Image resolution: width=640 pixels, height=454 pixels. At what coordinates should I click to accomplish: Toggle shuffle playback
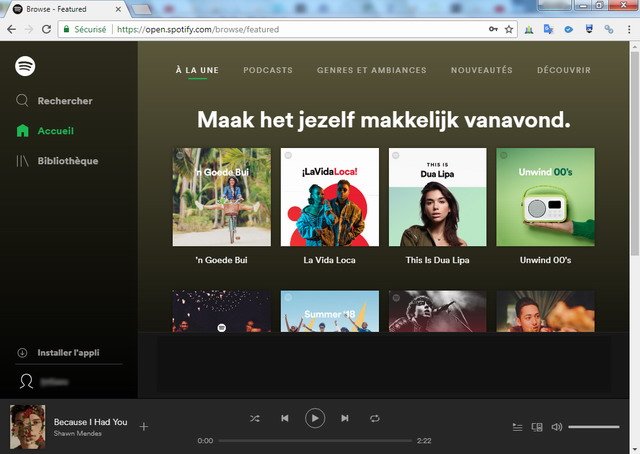coord(255,418)
